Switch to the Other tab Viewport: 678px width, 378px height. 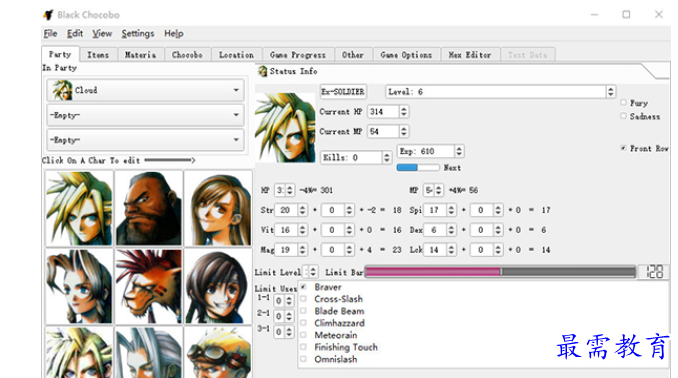pyautogui.click(x=353, y=55)
